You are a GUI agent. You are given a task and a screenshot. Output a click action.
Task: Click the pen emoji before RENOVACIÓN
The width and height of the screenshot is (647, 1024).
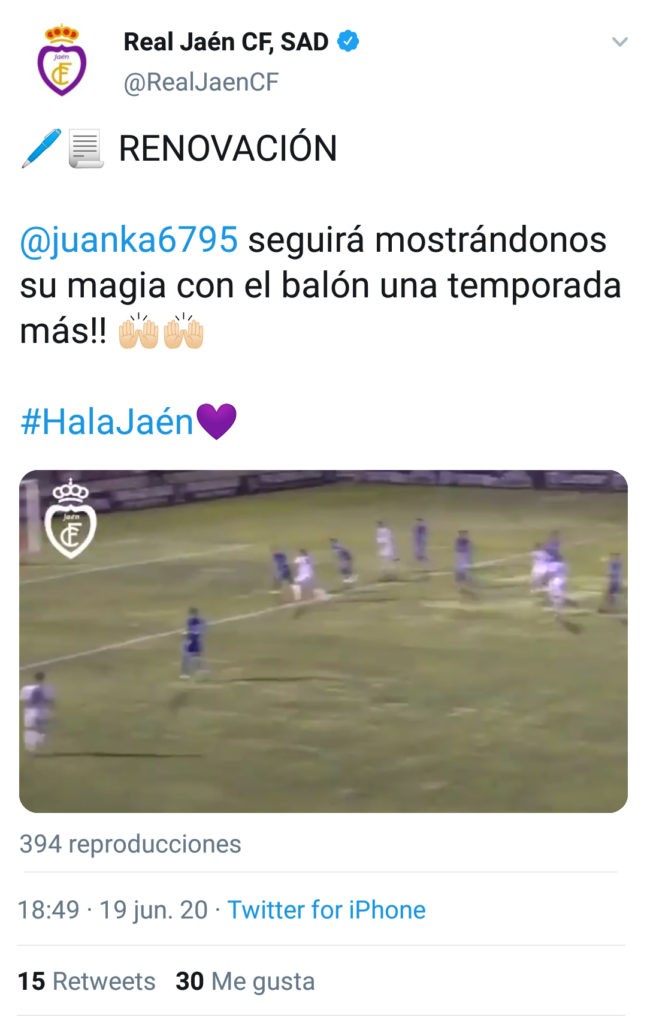pos(41,148)
